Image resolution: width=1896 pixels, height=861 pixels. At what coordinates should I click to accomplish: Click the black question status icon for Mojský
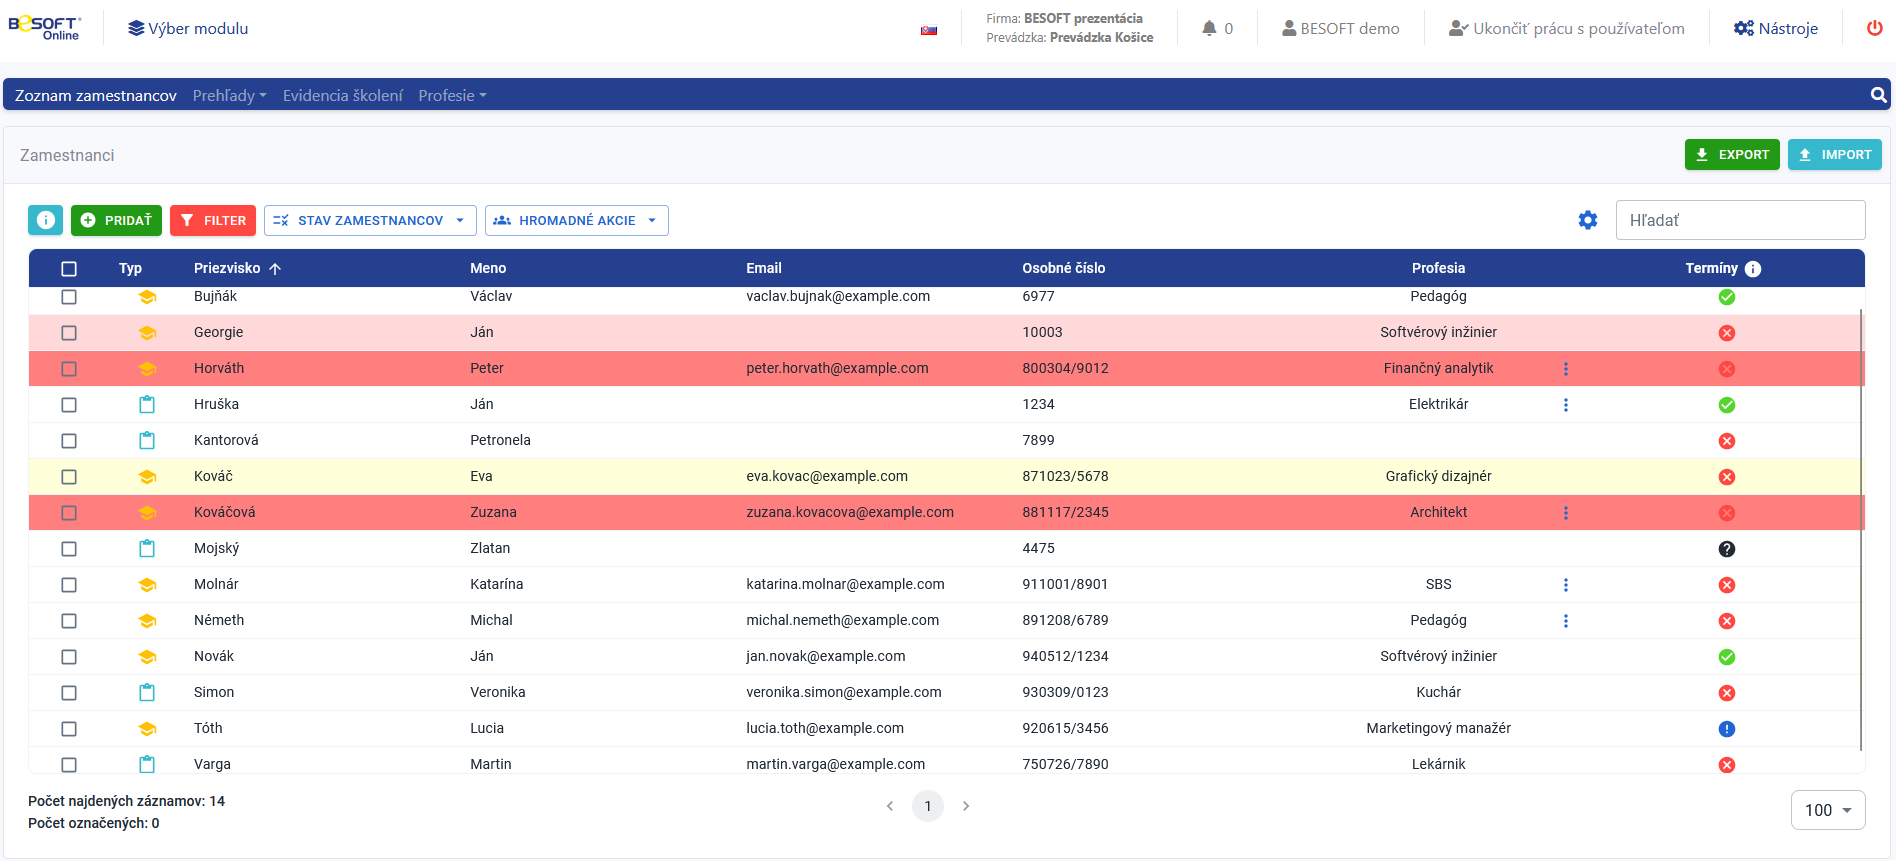(x=1726, y=549)
